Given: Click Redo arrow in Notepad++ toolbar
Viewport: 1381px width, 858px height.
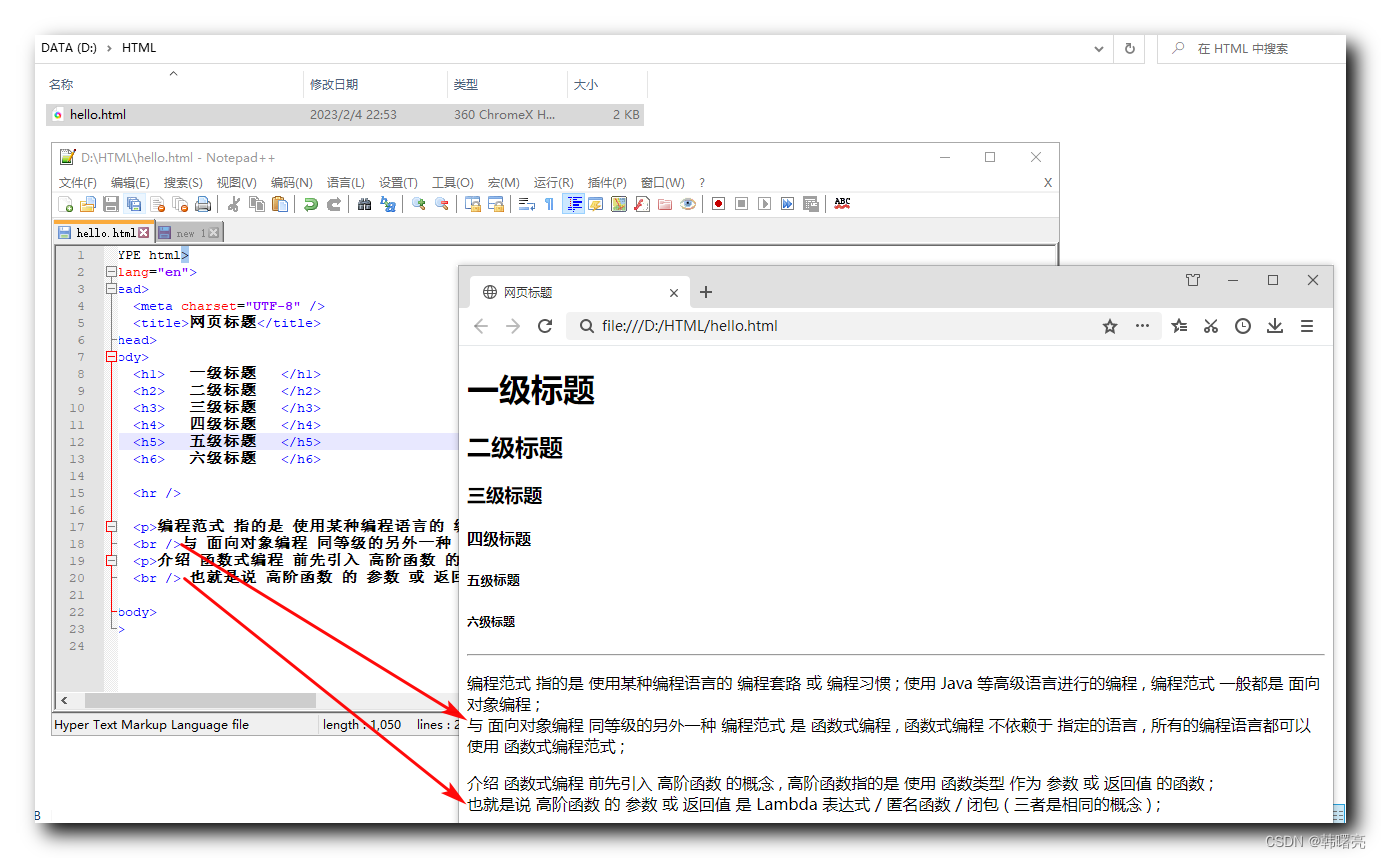Looking at the screenshot, I should click(334, 204).
